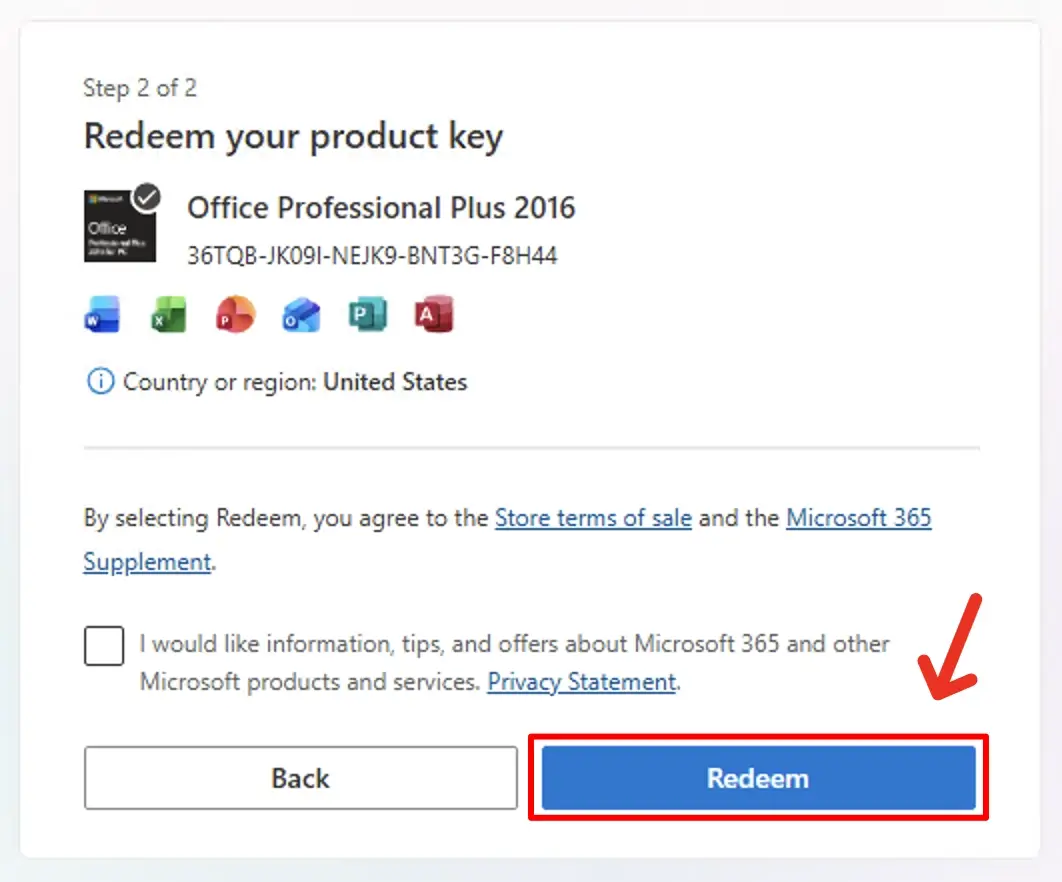Click the Word app icon
1062x882 pixels.
tap(102, 316)
